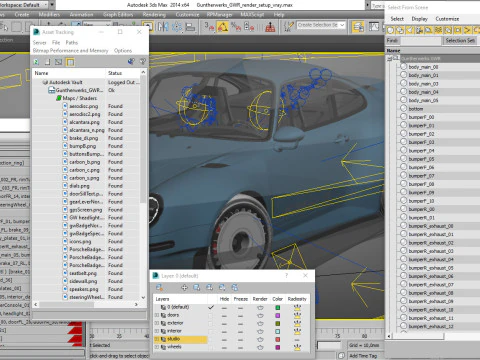Click the Refresh icon in Asset Tracking

(x=36, y=62)
